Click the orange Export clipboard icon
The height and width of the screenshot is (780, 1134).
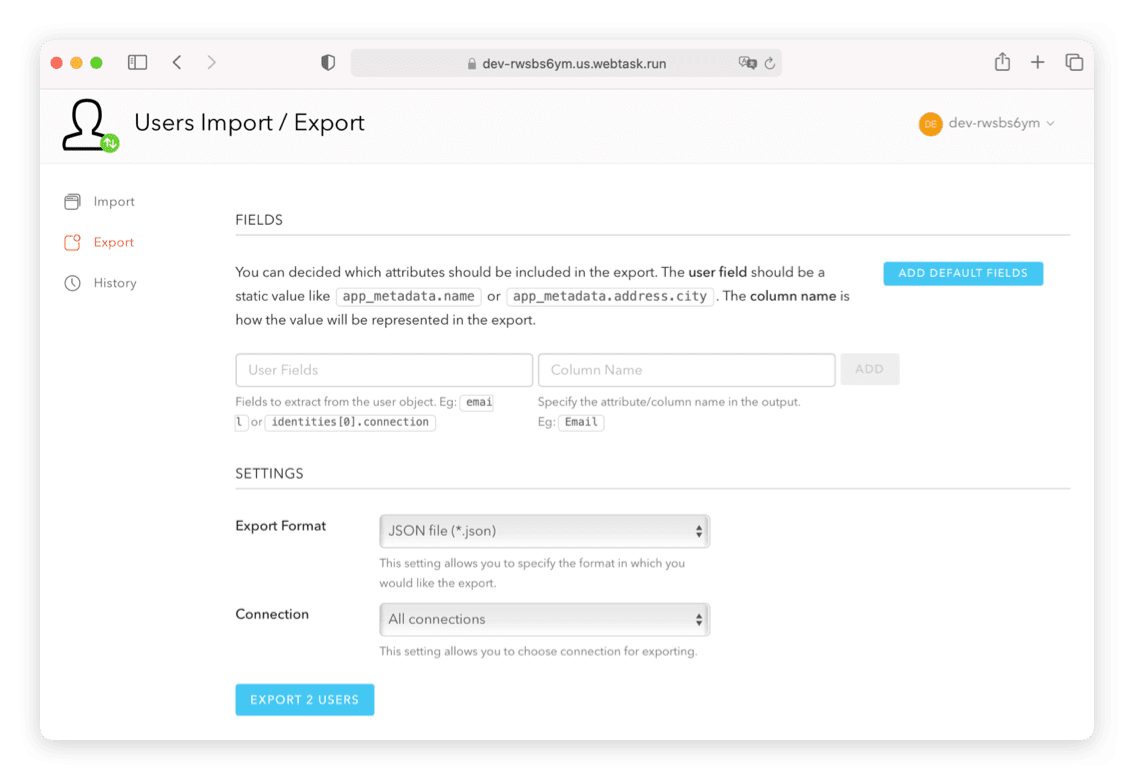coord(72,241)
